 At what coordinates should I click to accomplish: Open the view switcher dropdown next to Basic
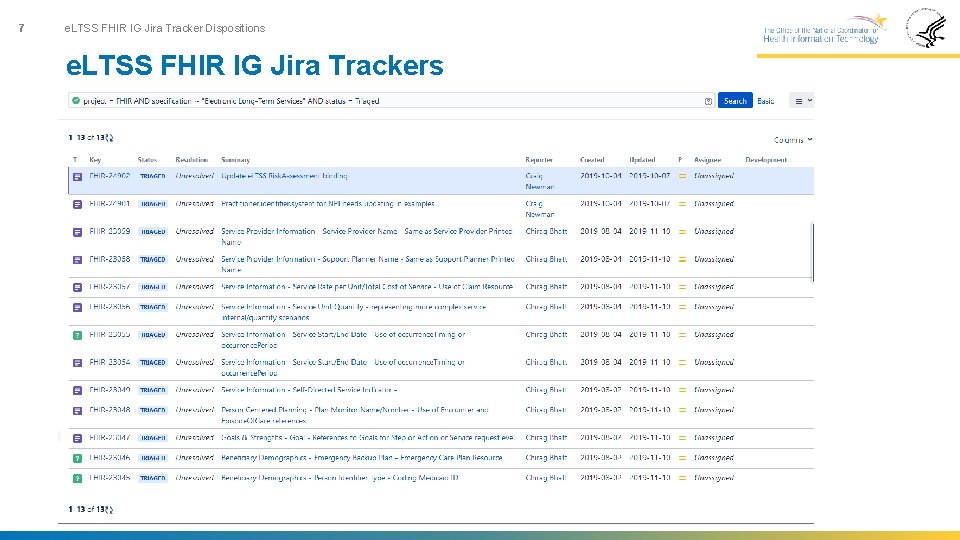pos(802,101)
